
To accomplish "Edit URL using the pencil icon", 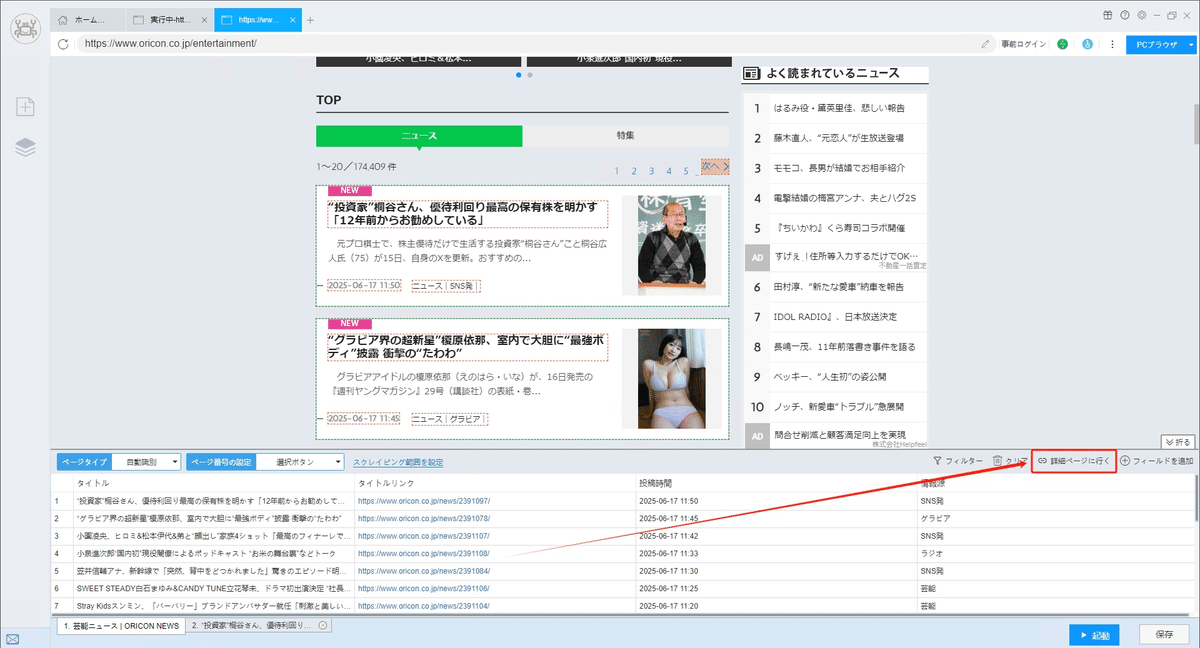I will tap(985, 44).
